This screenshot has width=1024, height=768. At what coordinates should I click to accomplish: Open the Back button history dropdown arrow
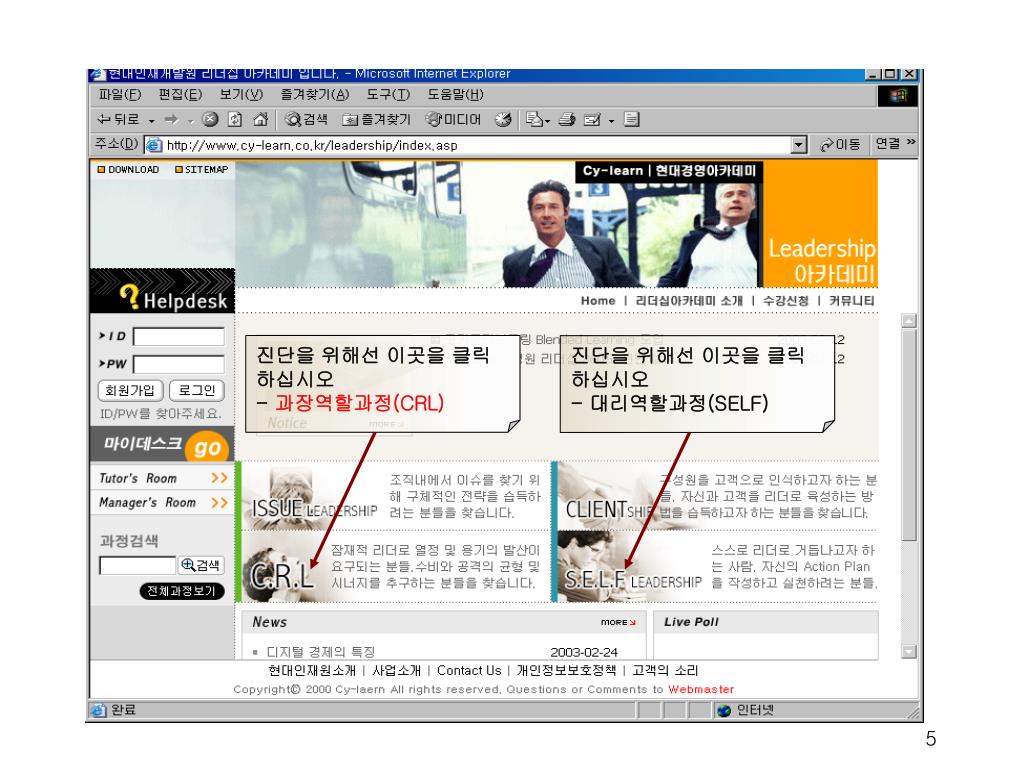tap(152, 121)
